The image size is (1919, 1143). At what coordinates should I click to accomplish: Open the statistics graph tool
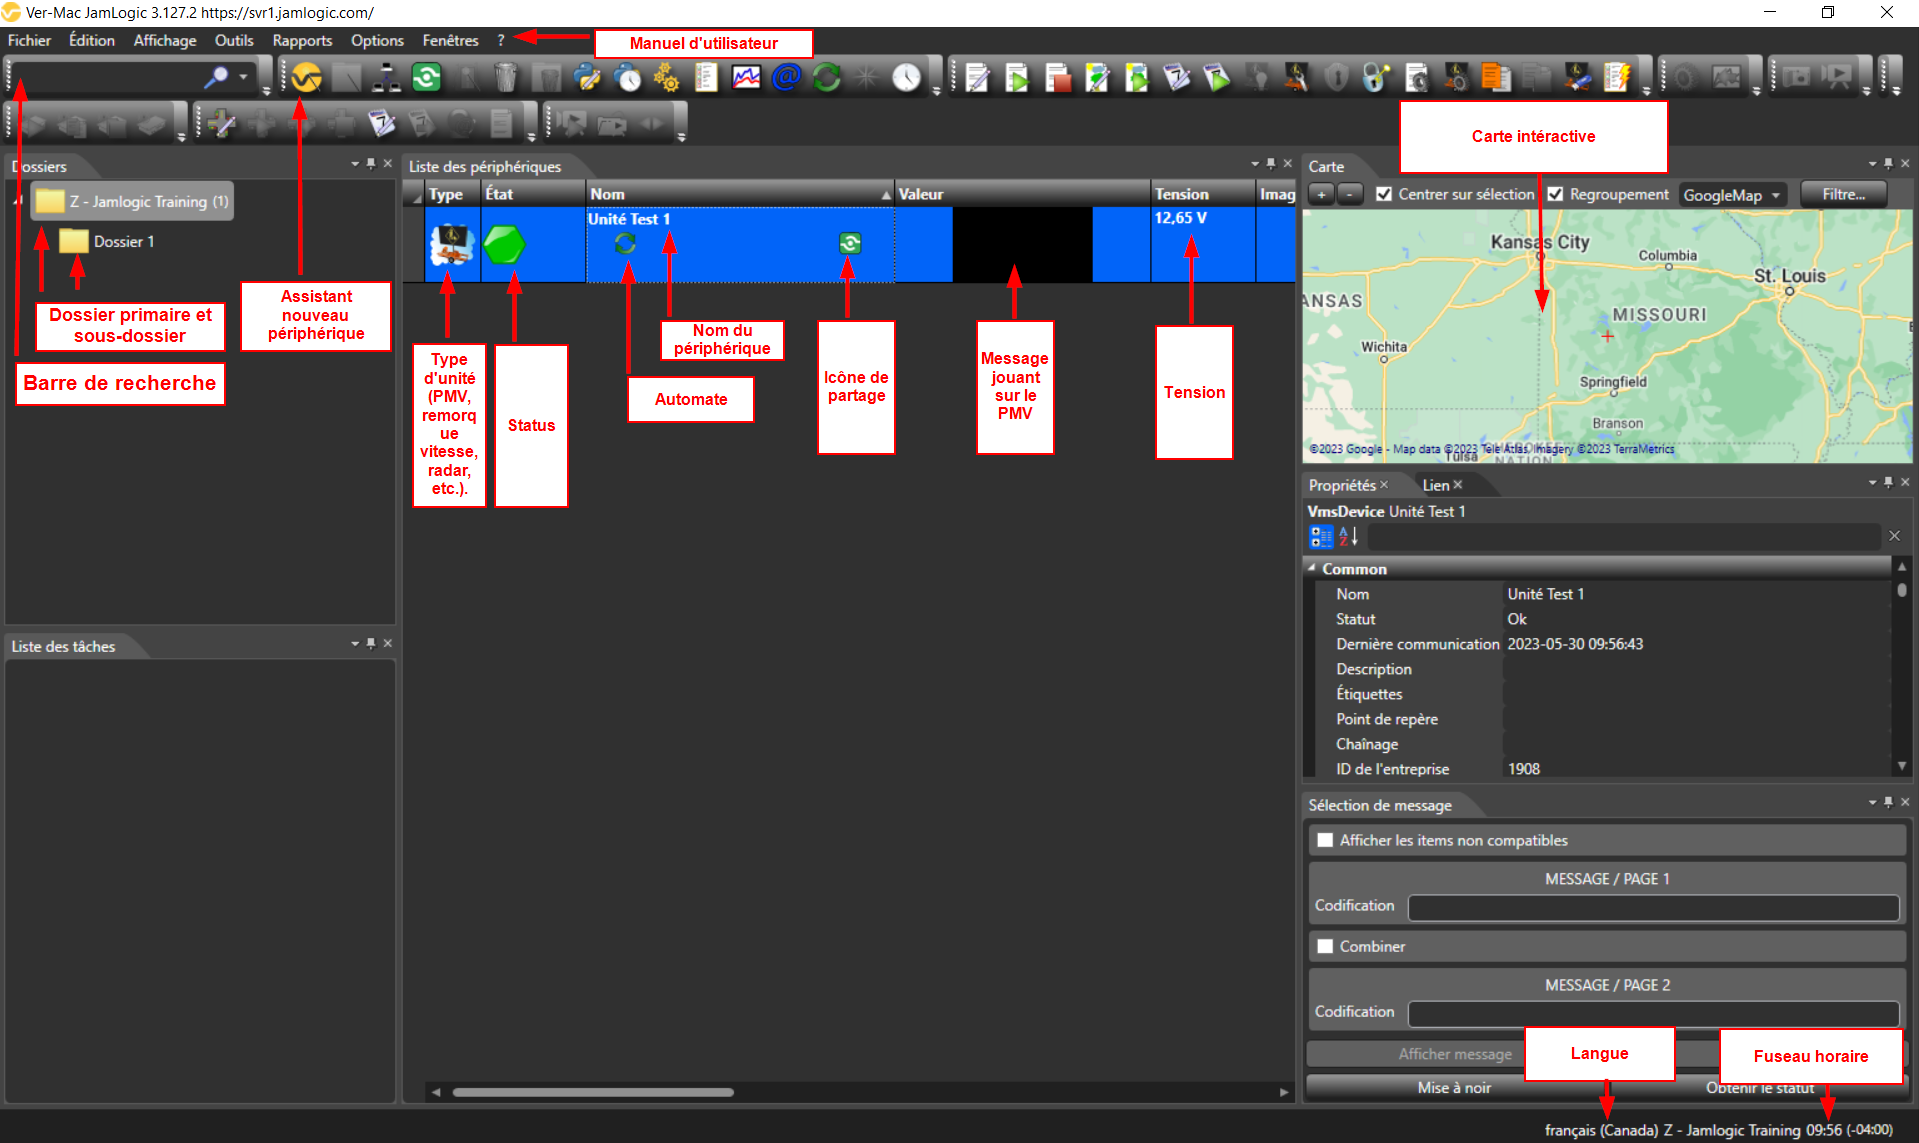[x=746, y=77]
